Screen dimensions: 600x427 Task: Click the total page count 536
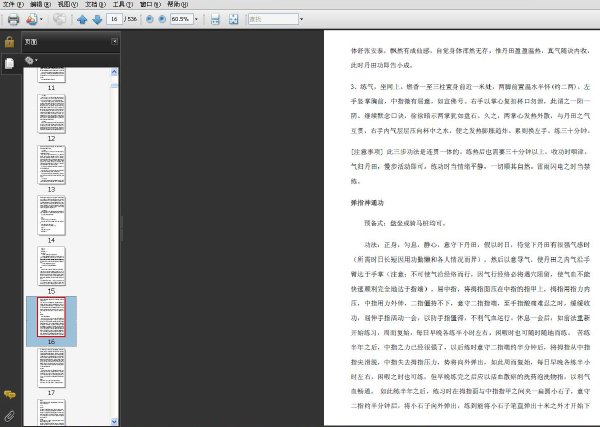(x=130, y=19)
